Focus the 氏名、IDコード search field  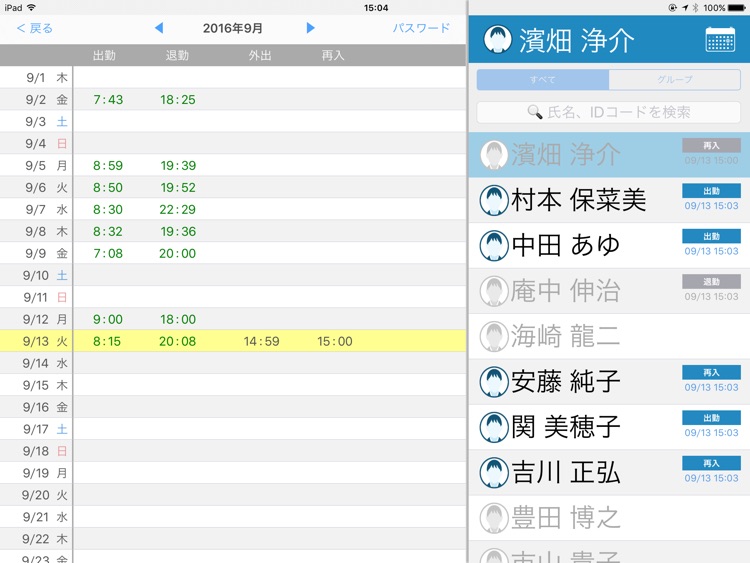tap(608, 112)
